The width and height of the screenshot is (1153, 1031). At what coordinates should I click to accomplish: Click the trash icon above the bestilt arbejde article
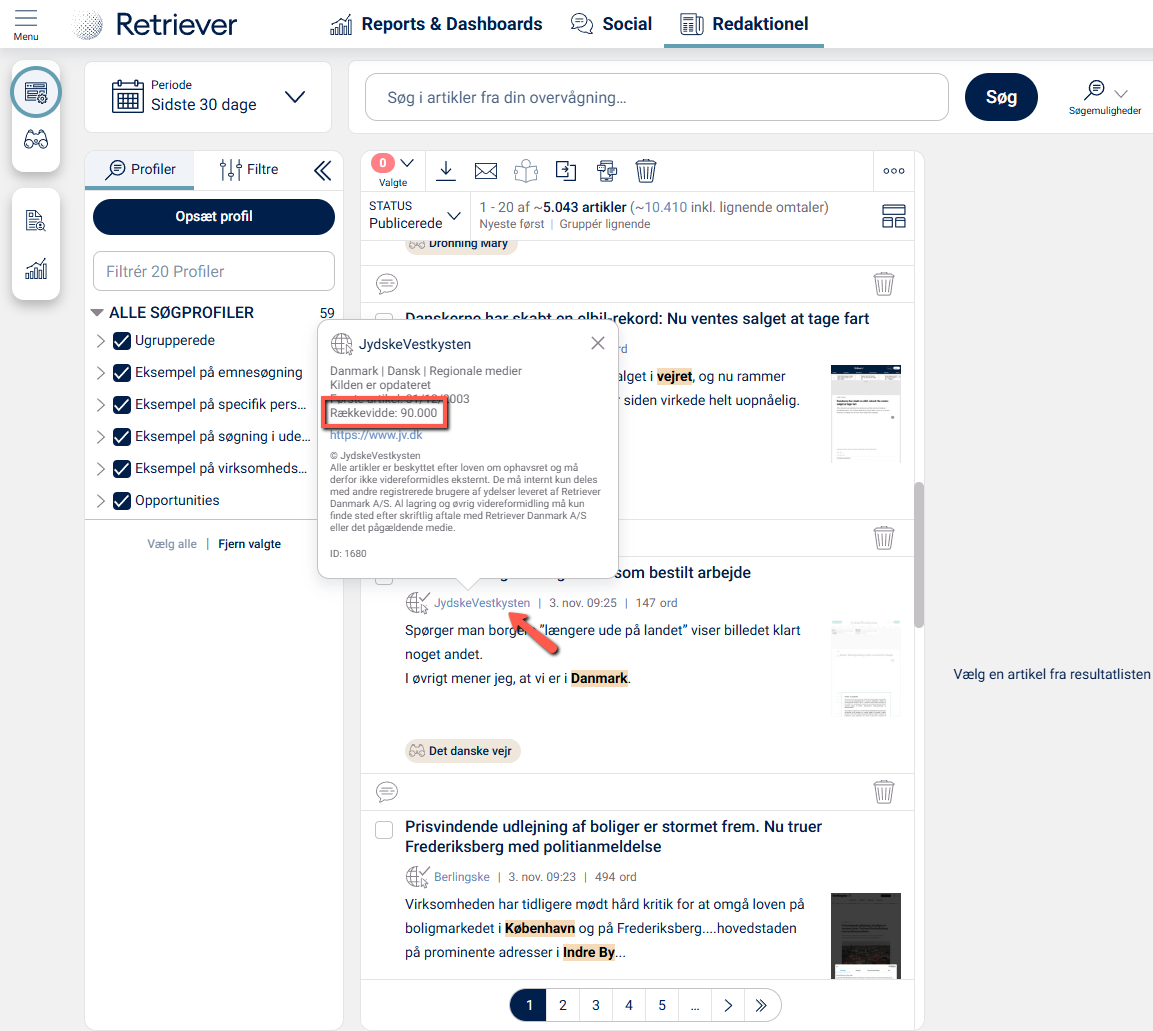click(883, 538)
